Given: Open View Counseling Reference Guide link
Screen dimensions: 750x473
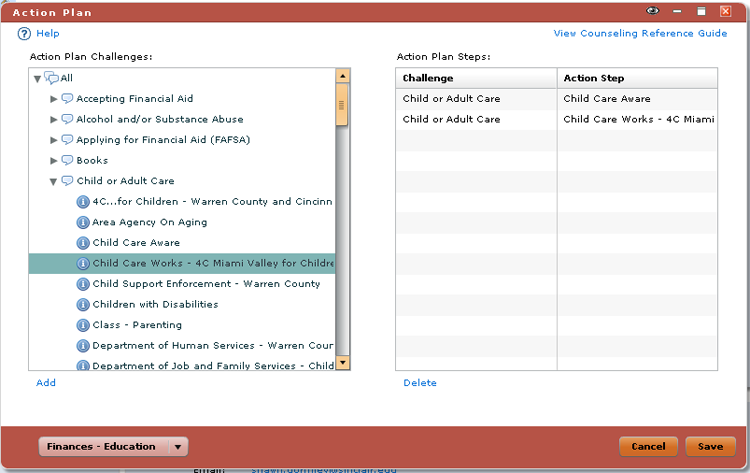Looking at the screenshot, I should tap(640, 34).
